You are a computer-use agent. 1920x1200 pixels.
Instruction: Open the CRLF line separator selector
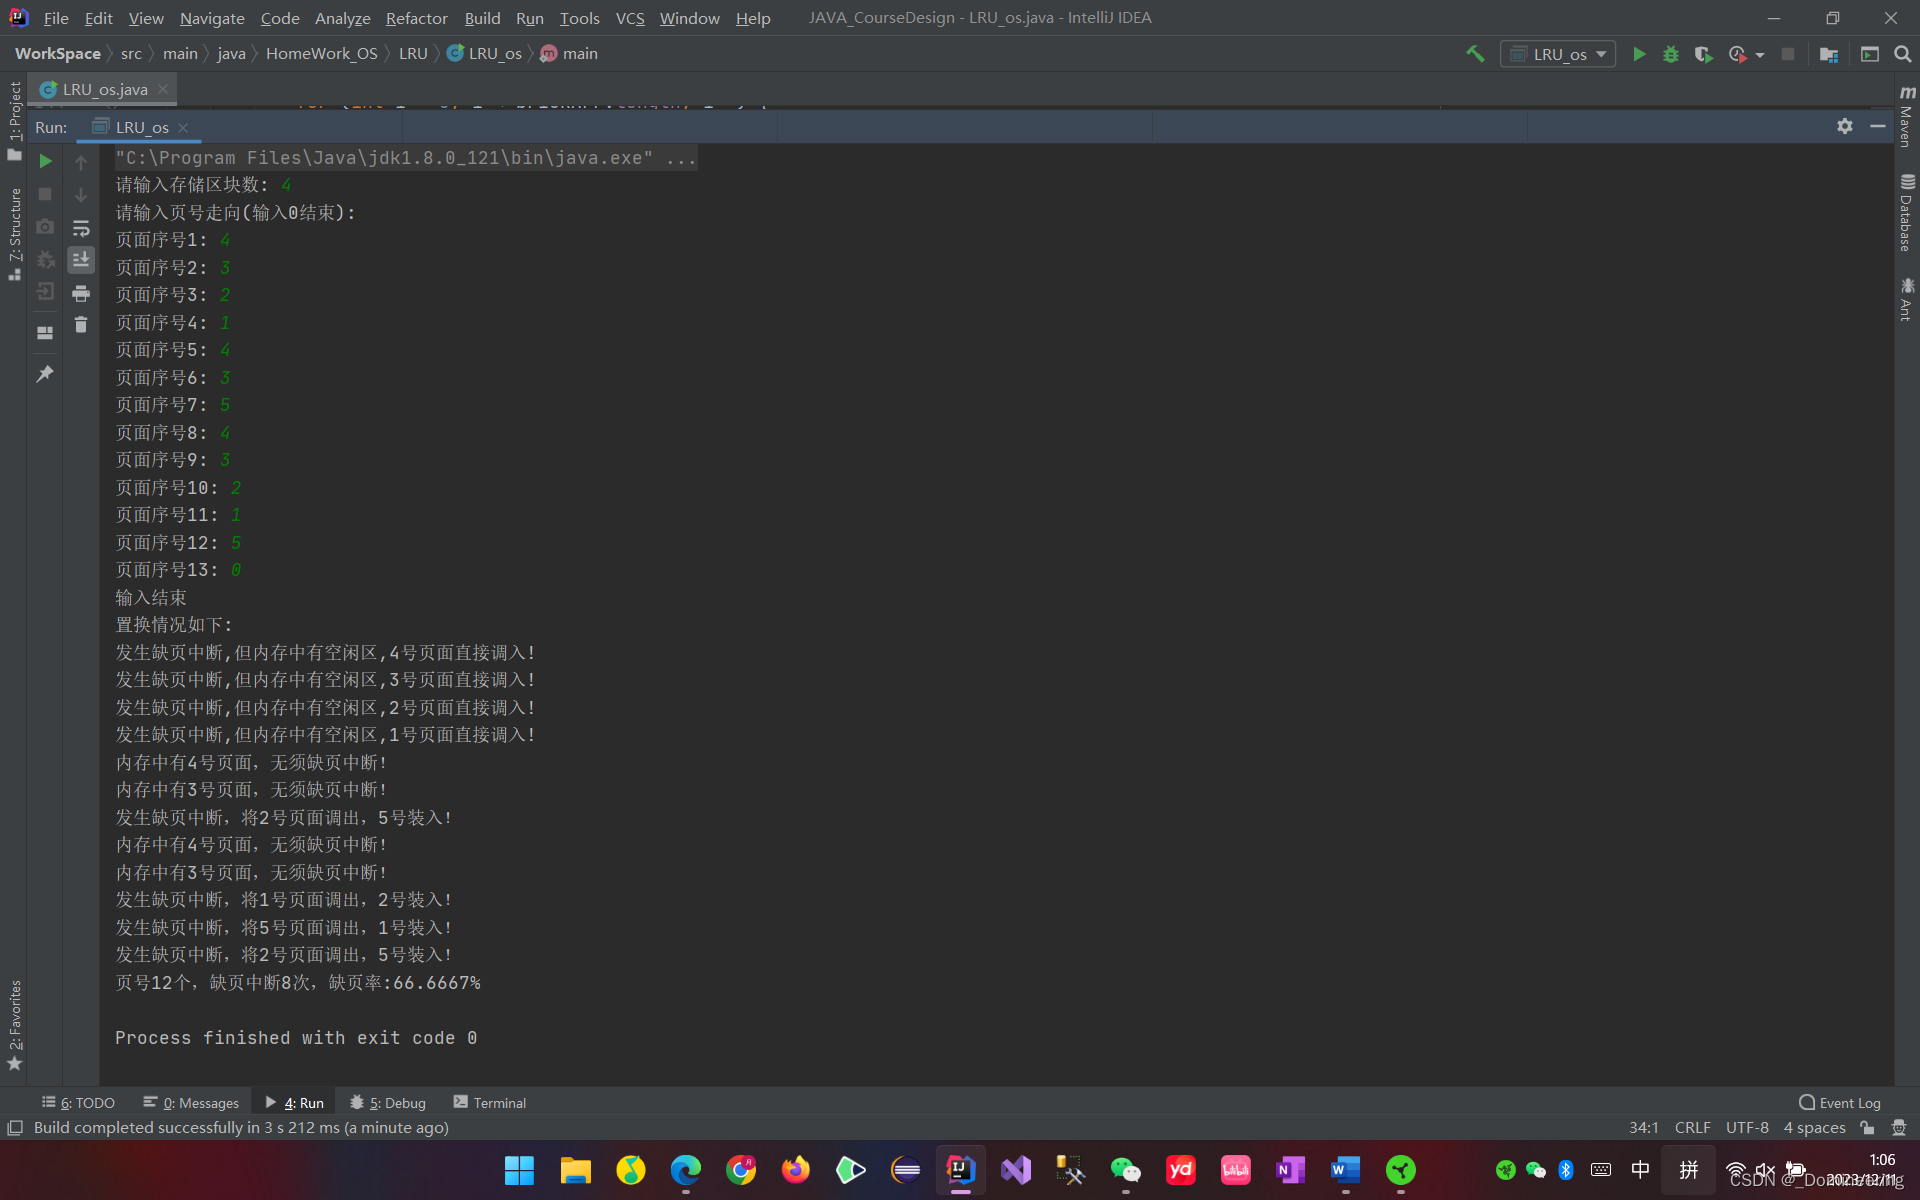[1692, 1127]
